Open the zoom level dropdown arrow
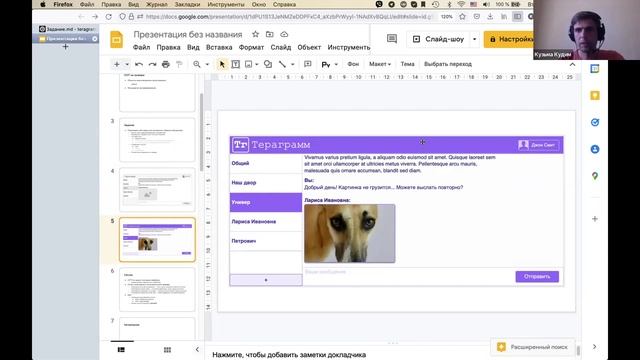This screenshot has width=640, height=360. [x=207, y=64]
